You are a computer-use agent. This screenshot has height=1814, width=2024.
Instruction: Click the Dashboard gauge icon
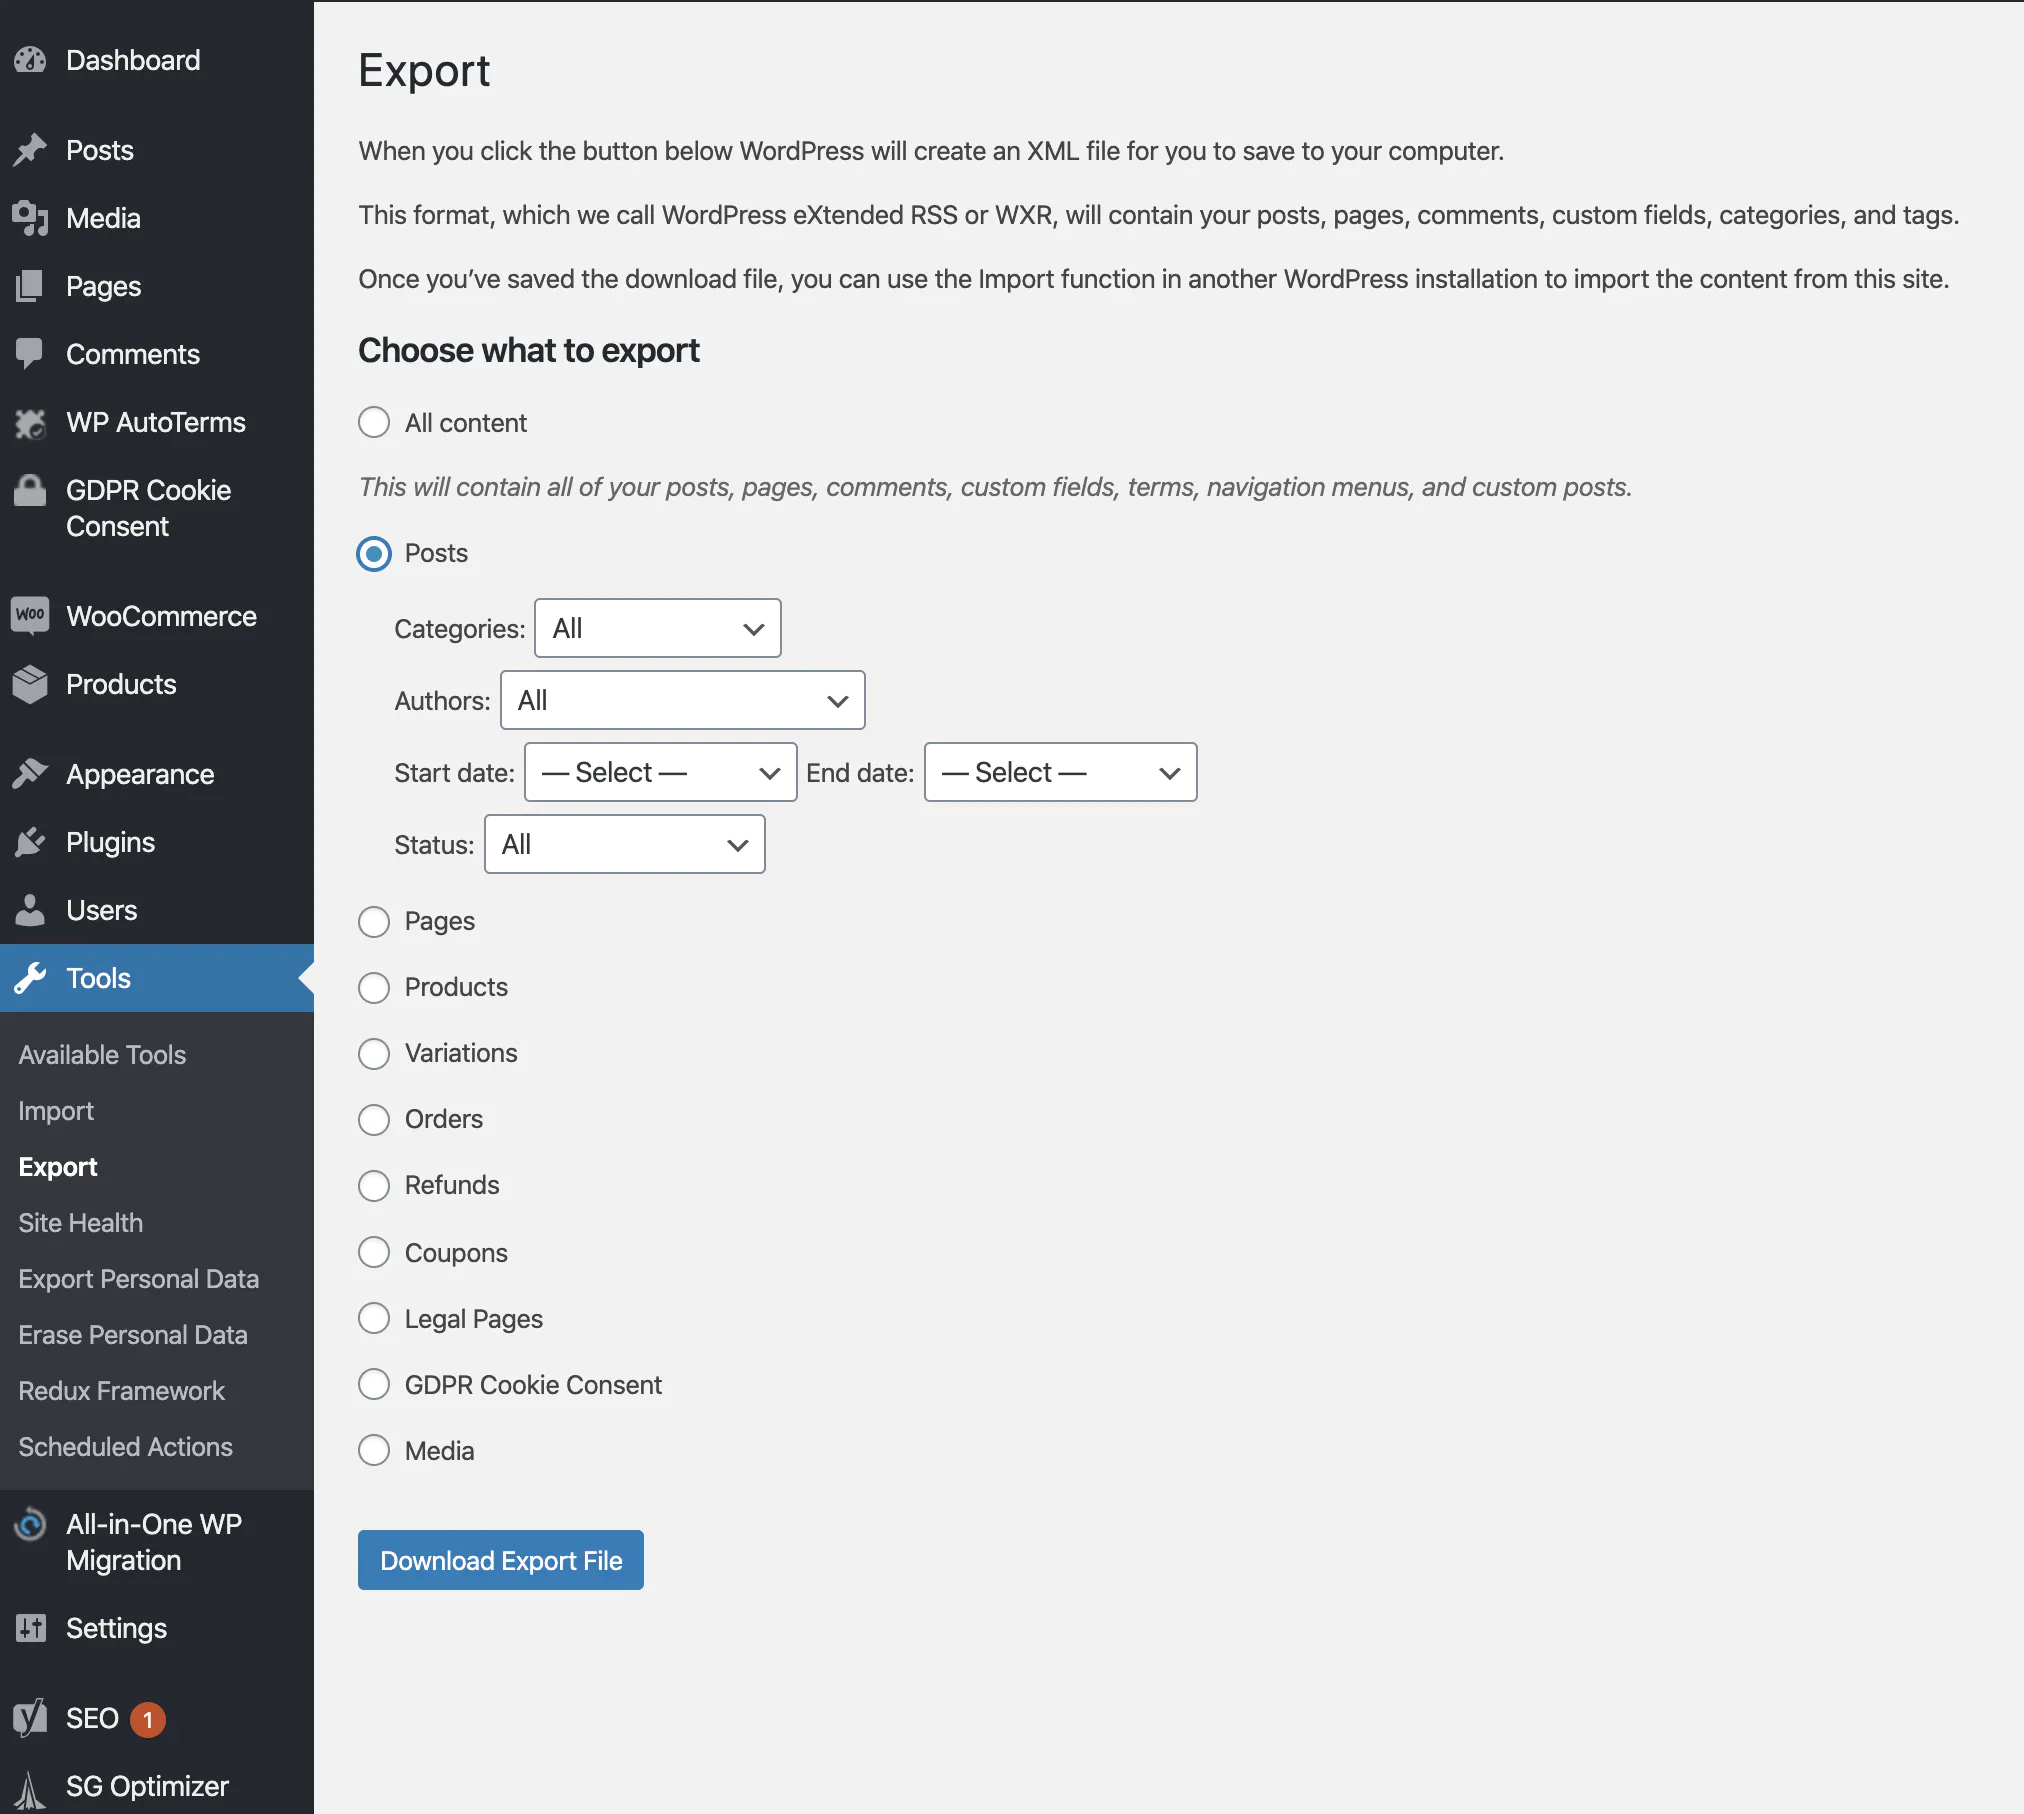30,60
